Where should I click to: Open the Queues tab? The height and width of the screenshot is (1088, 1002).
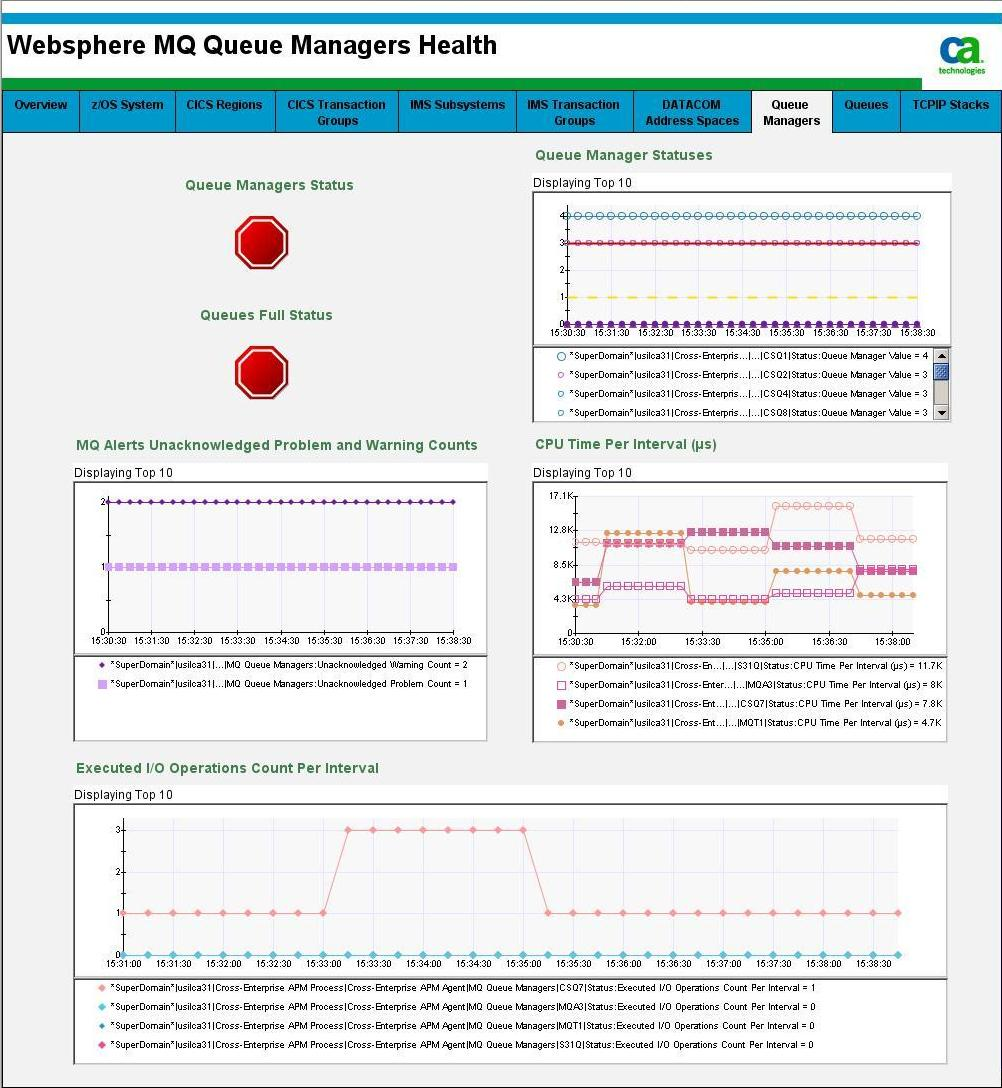[x=866, y=111]
